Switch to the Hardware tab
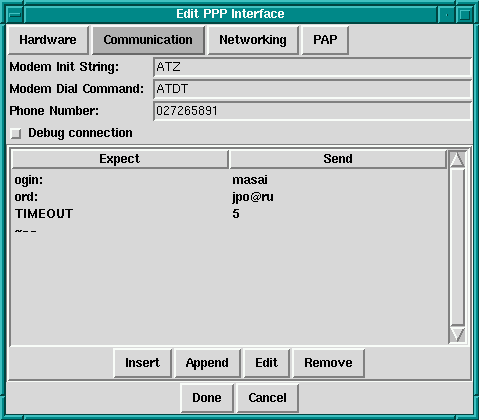 [48, 40]
